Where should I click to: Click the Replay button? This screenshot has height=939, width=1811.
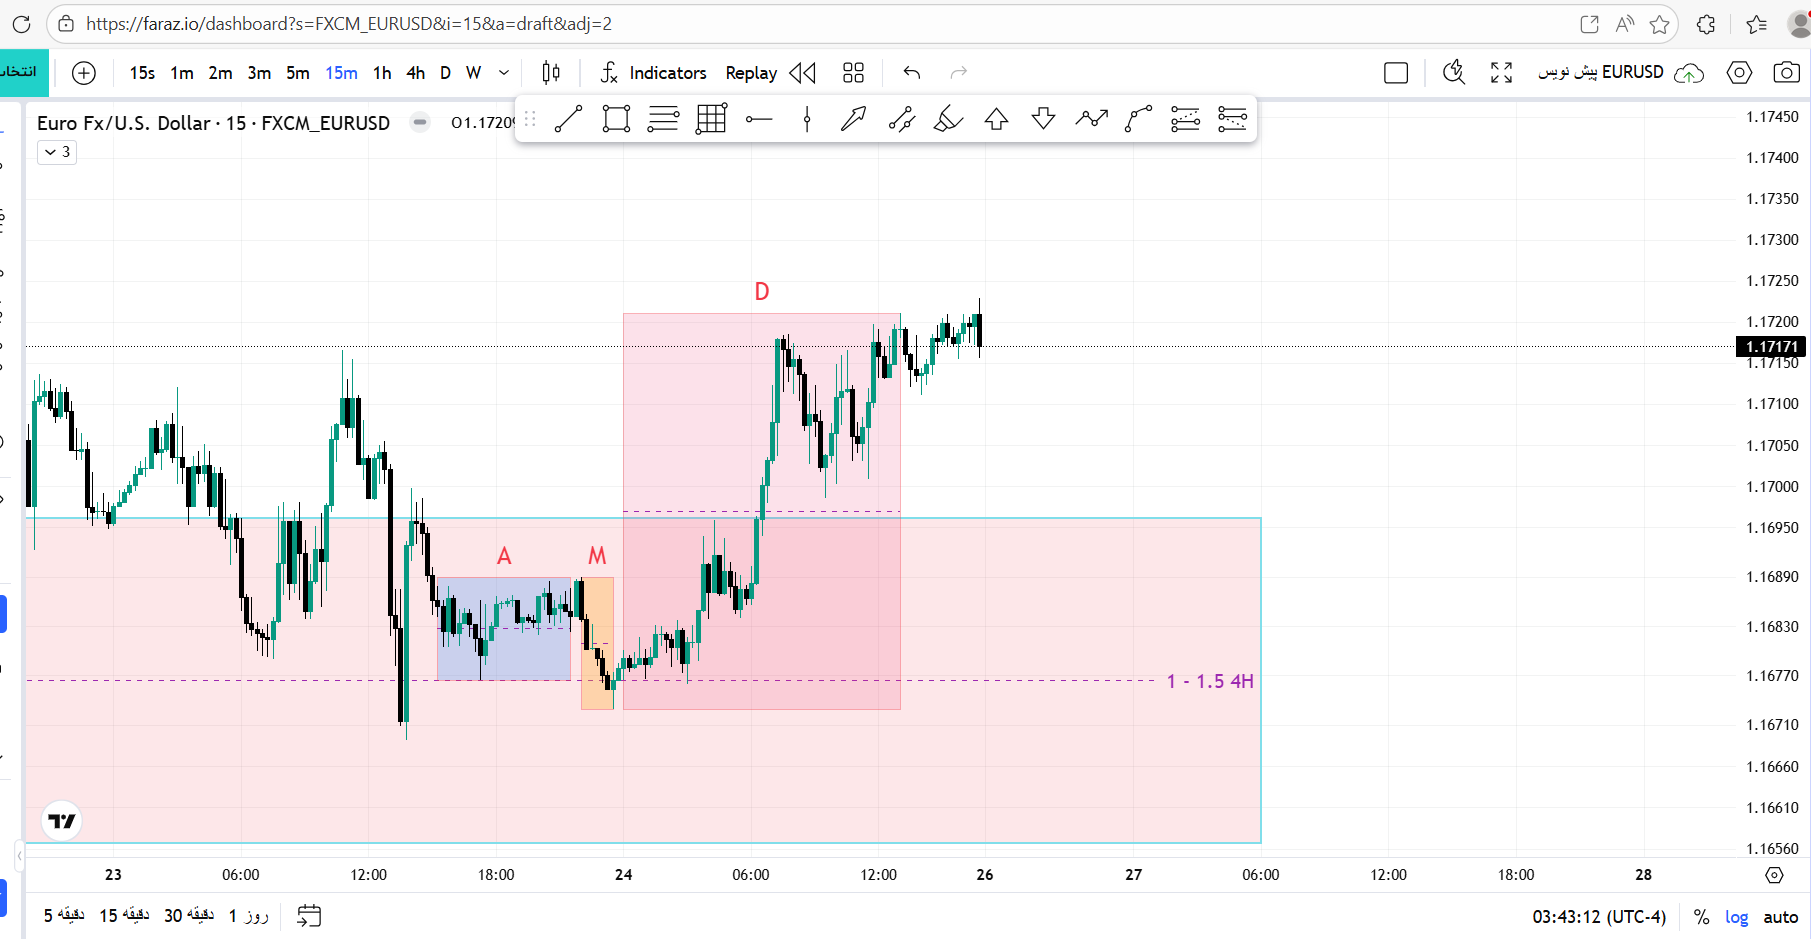coord(751,73)
